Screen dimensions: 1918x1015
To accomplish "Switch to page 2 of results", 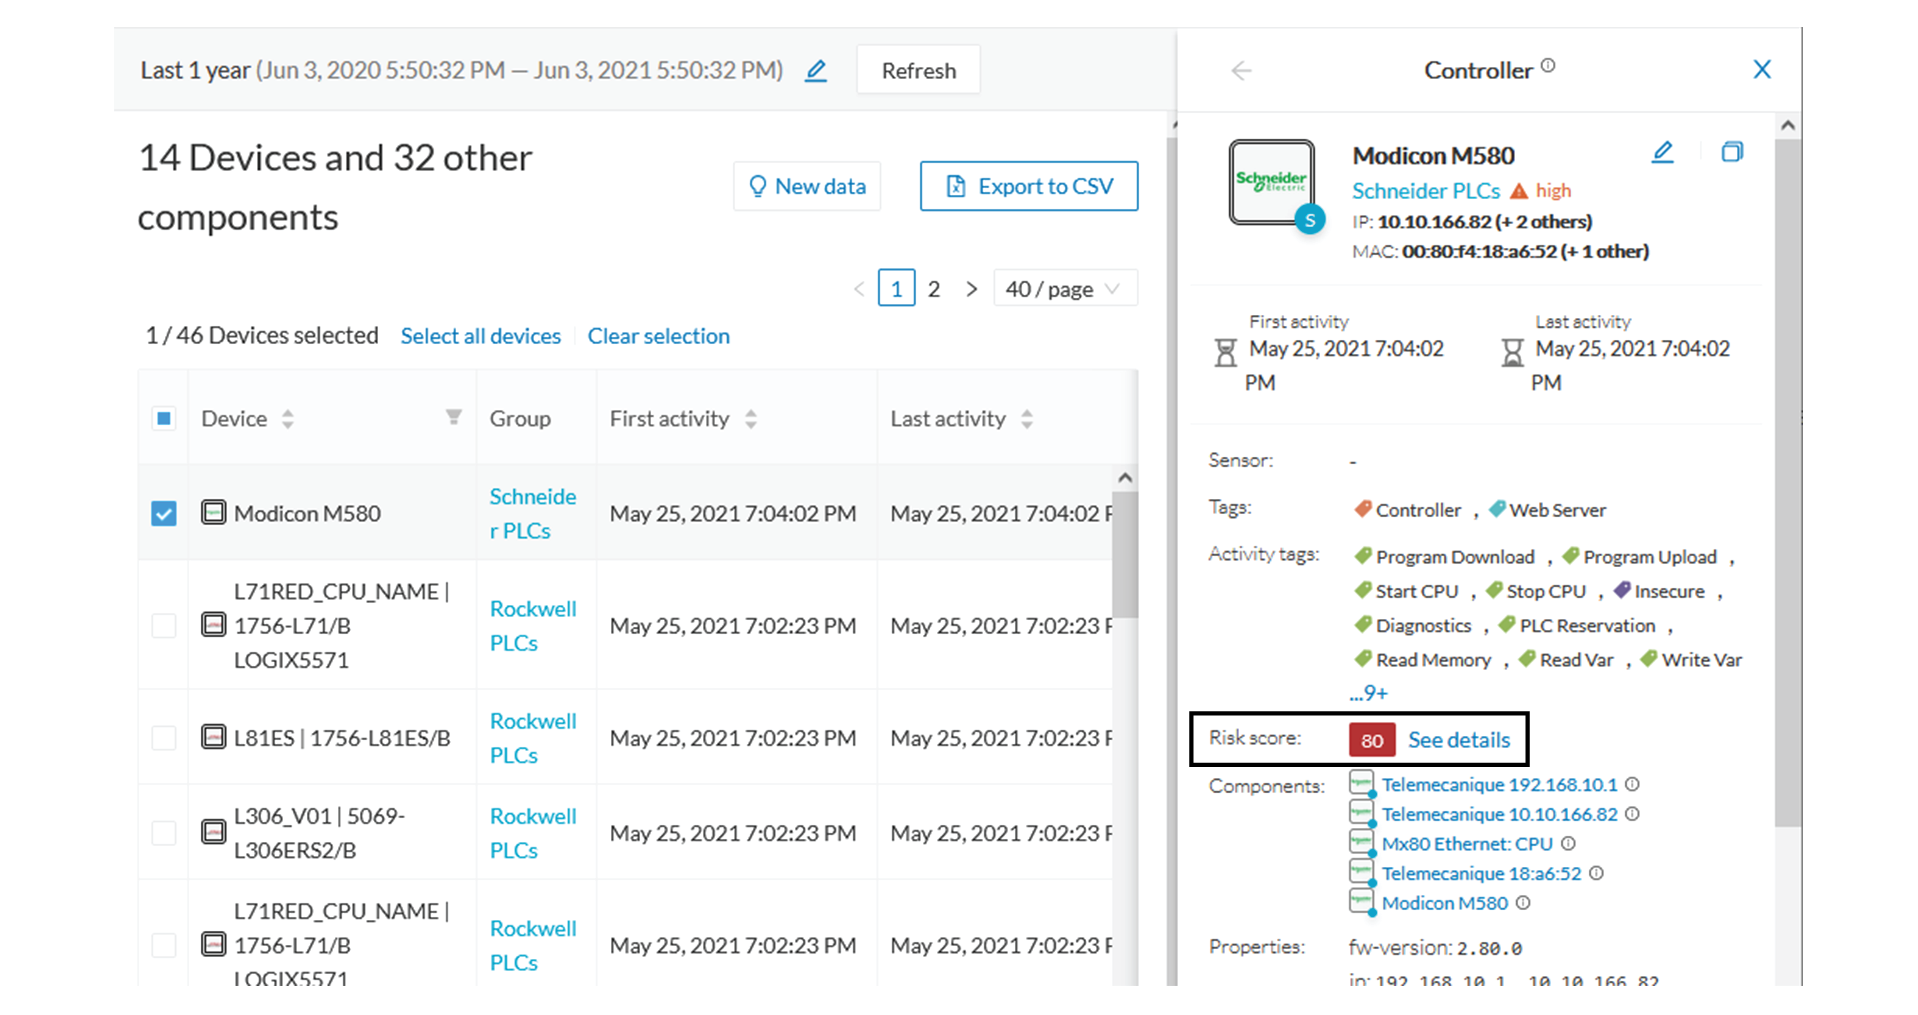I will (x=934, y=289).
